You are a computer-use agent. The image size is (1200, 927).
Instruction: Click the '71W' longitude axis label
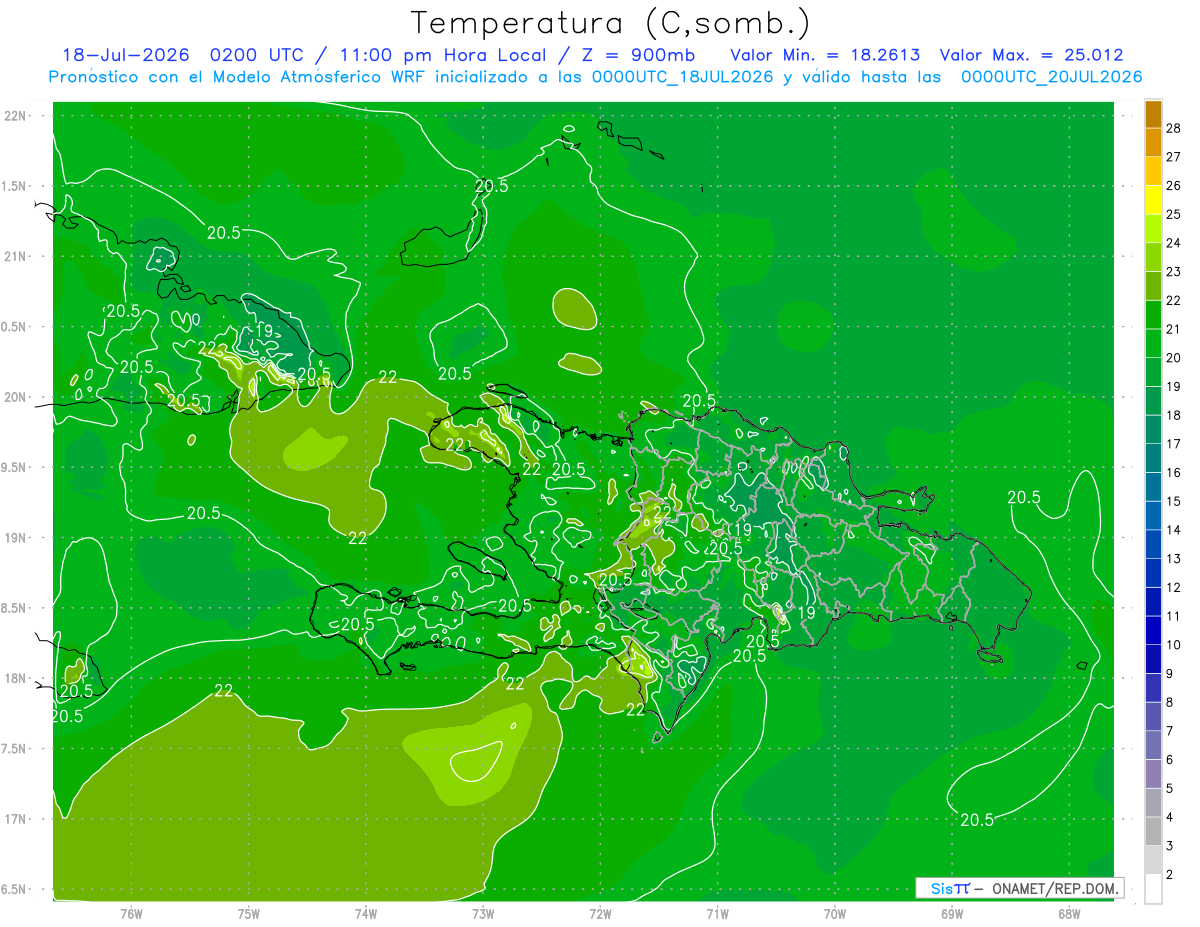click(x=717, y=914)
